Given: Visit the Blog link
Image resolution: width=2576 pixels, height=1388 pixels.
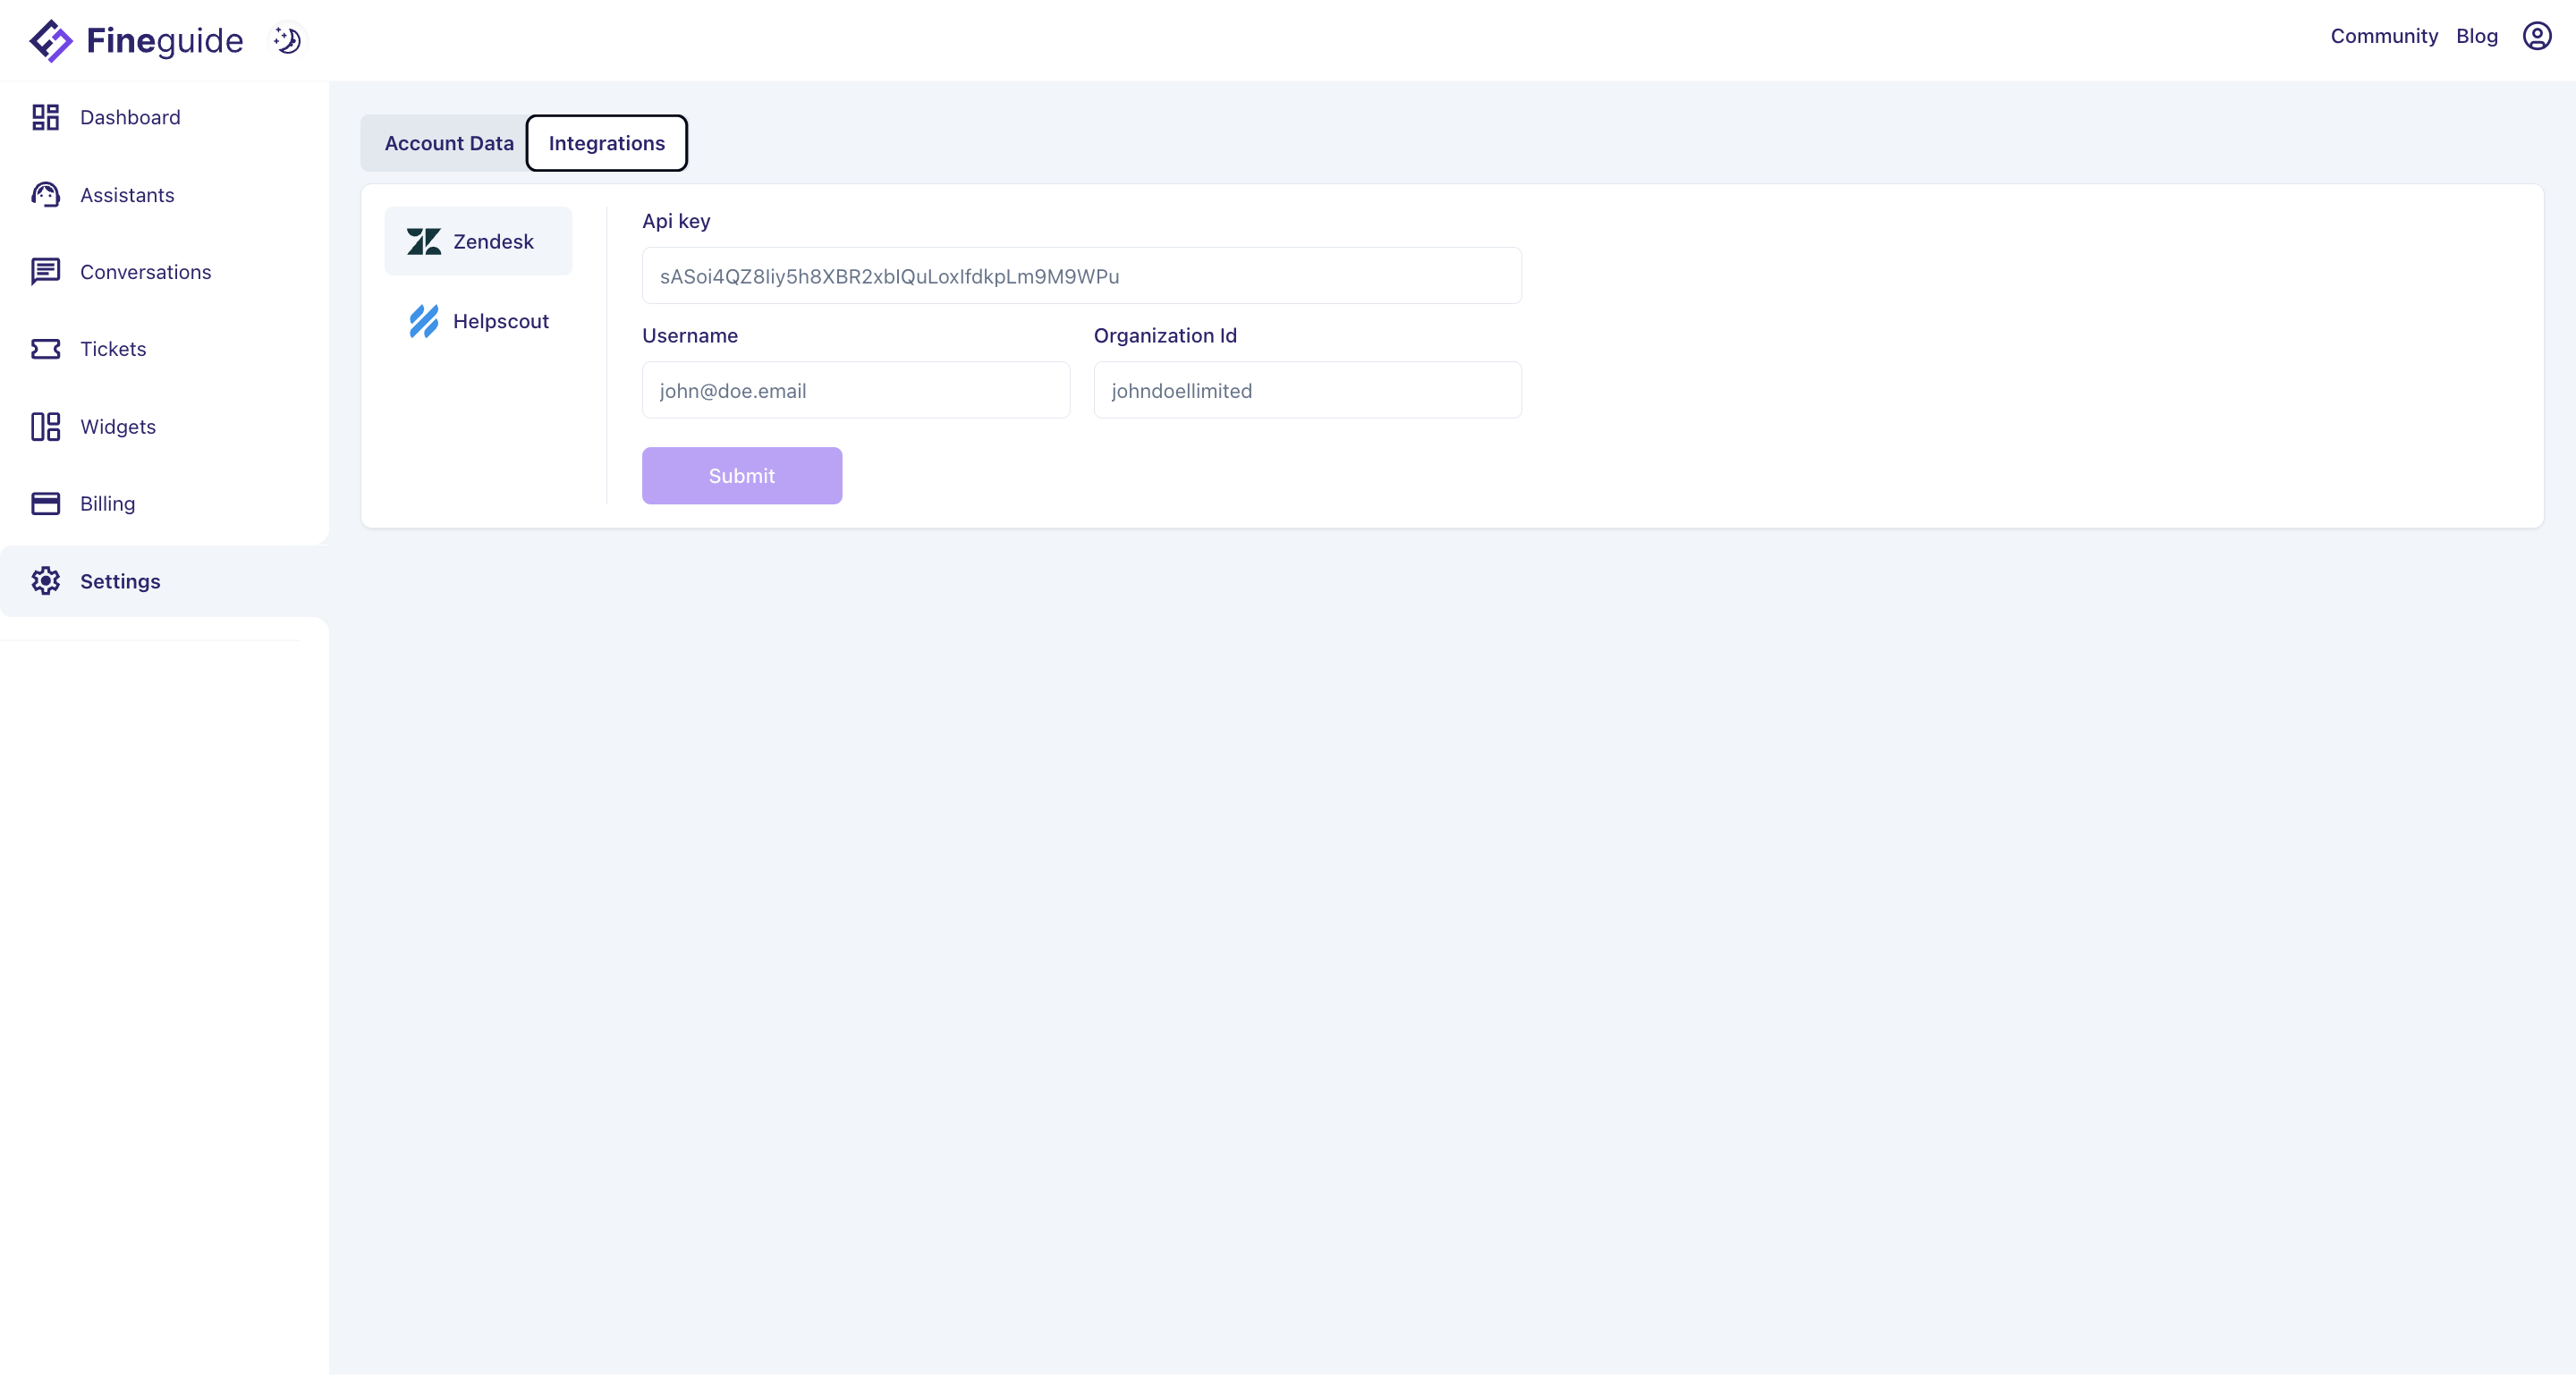Looking at the screenshot, I should 2476,36.
